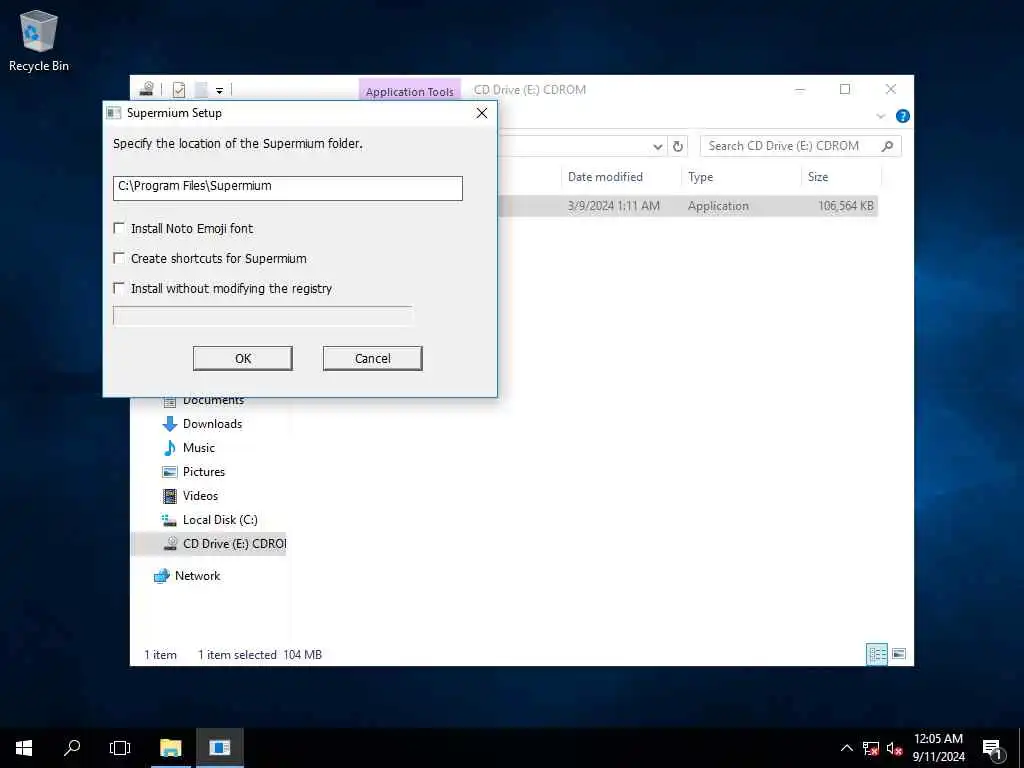Image resolution: width=1024 pixels, height=768 pixels.
Task: Click the search magnifier icon in Explorer
Action: point(887,146)
